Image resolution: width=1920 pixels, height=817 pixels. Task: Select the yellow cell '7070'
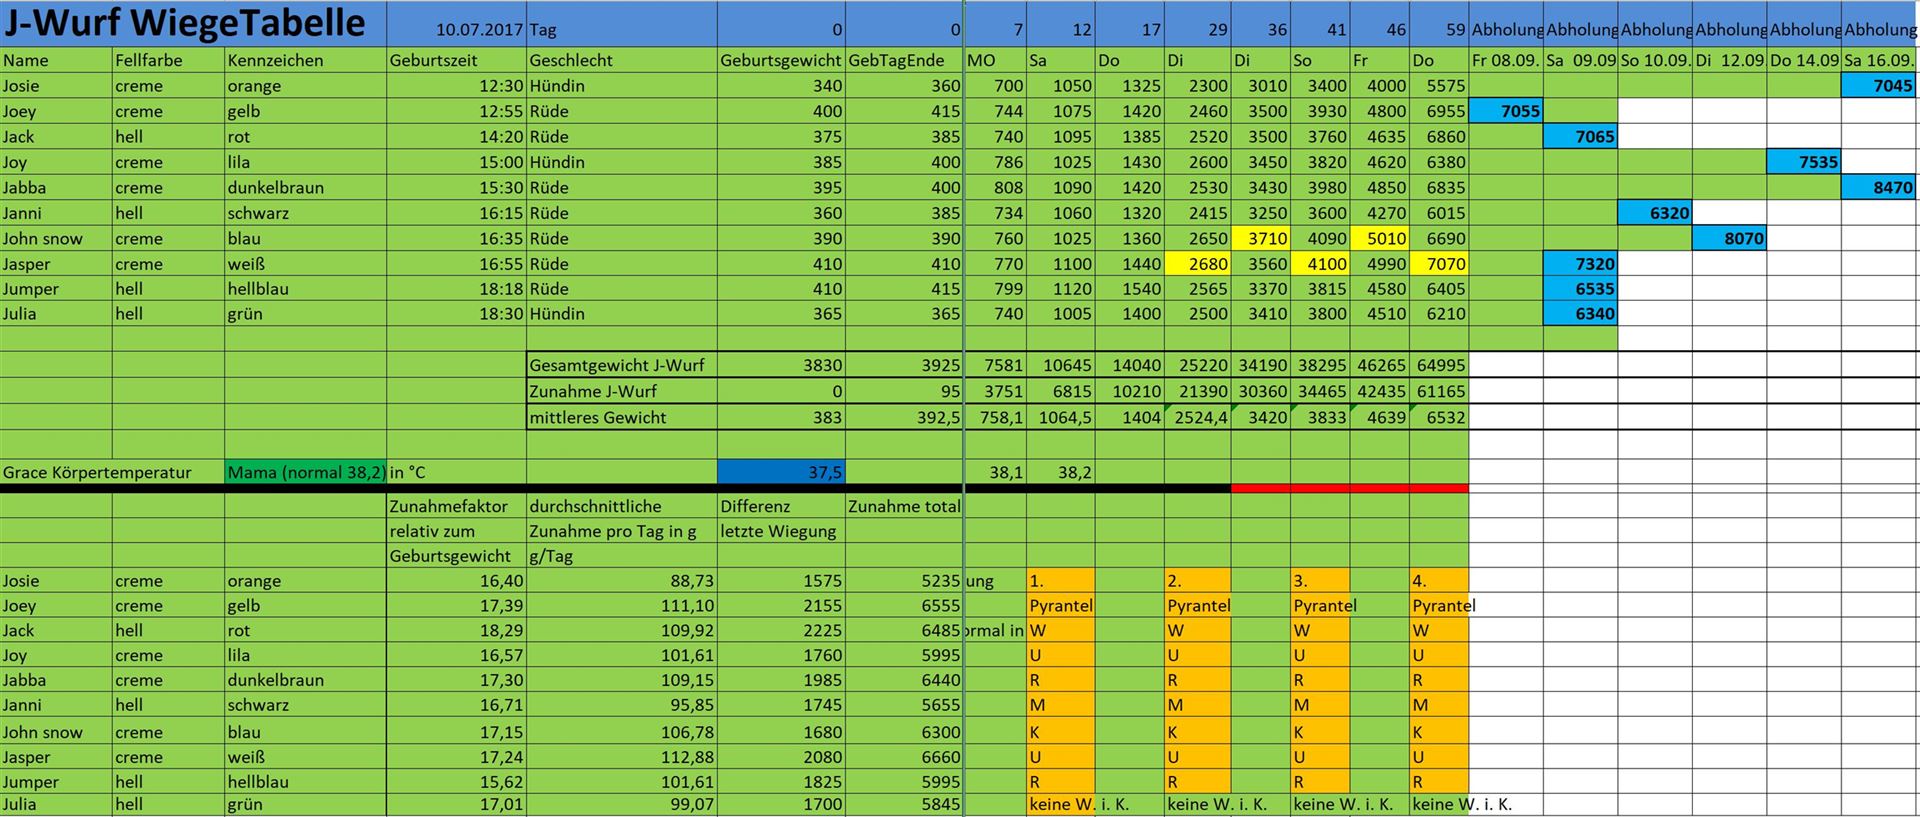(x=1440, y=264)
